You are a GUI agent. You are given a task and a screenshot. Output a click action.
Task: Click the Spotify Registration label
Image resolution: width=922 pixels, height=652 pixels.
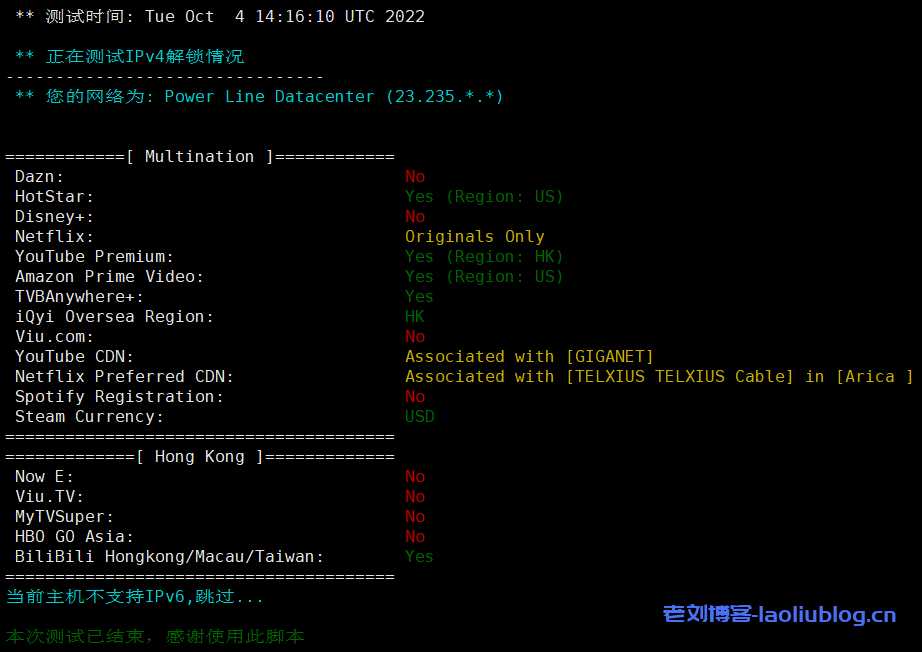point(119,396)
